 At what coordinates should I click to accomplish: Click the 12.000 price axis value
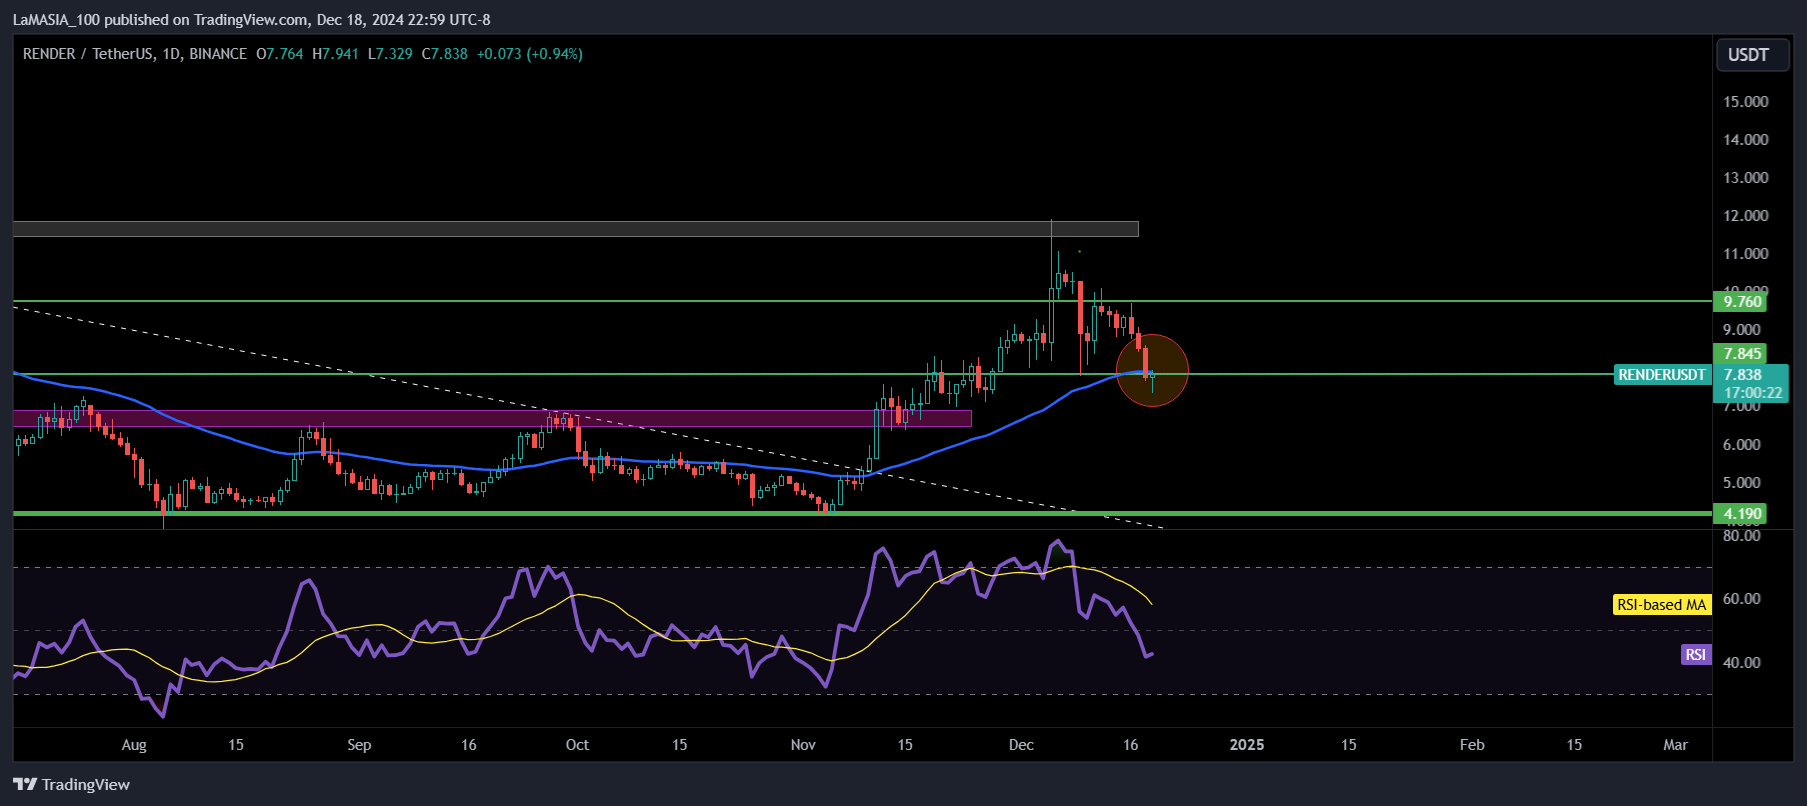tap(1745, 216)
